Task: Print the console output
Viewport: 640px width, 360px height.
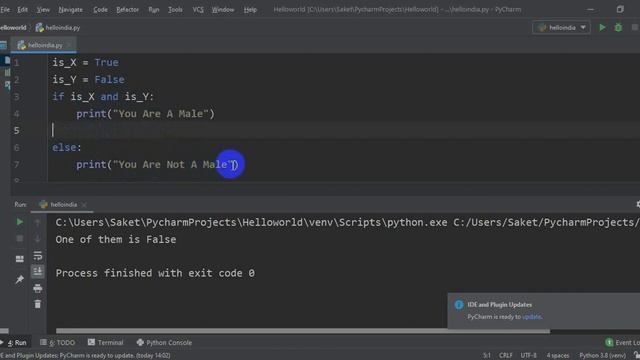Action: coord(38,288)
